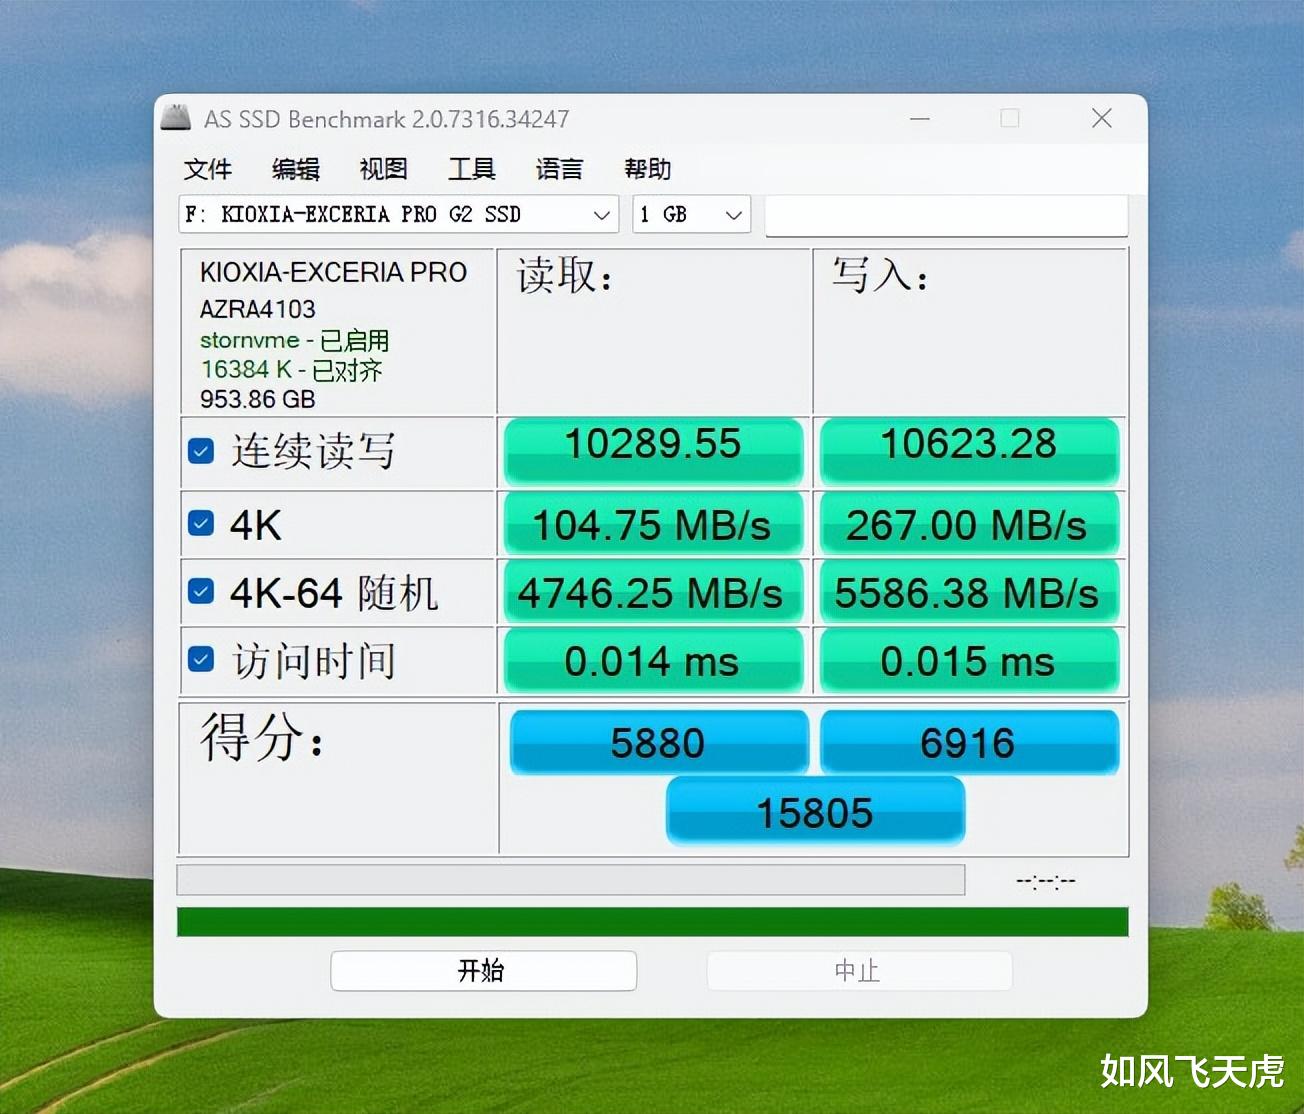Uncheck the 访问时间 test checkbox
This screenshot has height=1114, width=1304.
tap(201, 660)
